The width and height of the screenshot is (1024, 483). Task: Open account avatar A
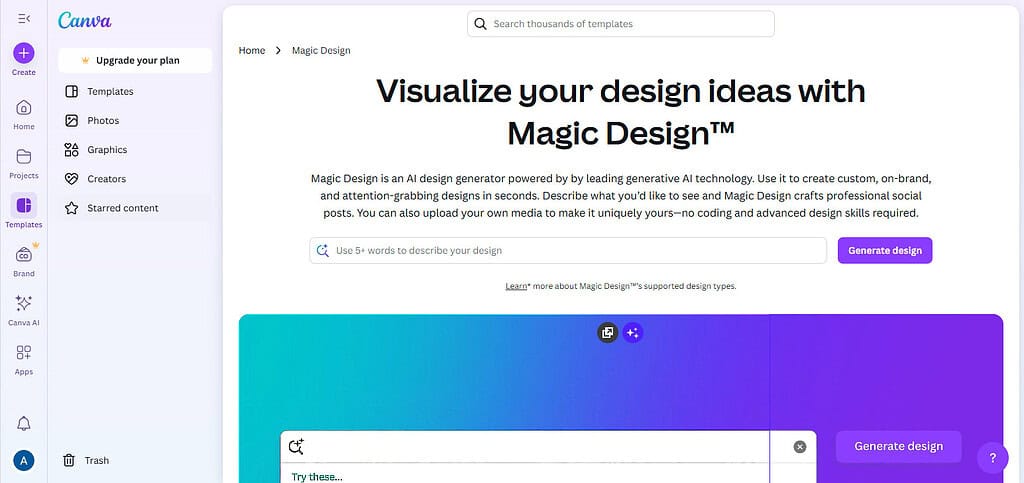[24, 461]
